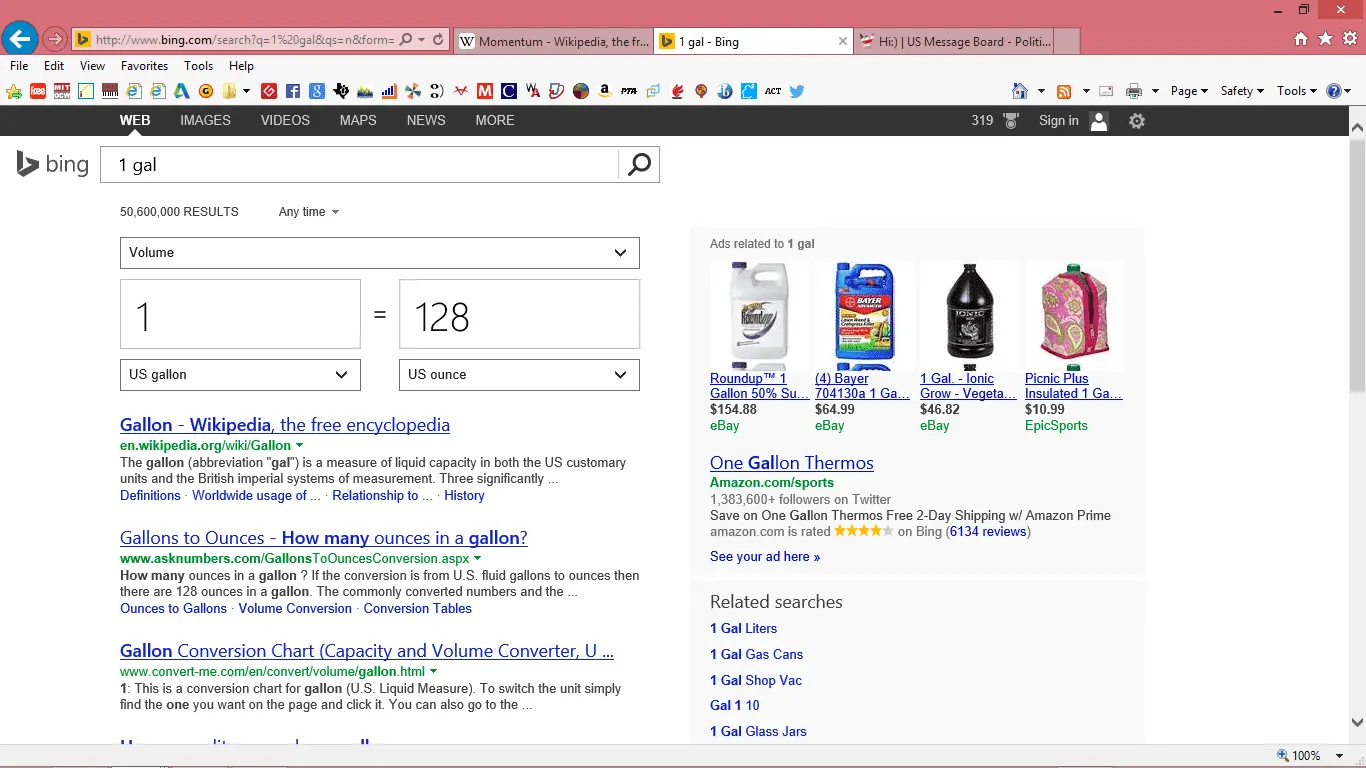Screen dimensions: 1366x768
Task: Open the Tools dropdown in command bar
Action: tap(1297, 91)
